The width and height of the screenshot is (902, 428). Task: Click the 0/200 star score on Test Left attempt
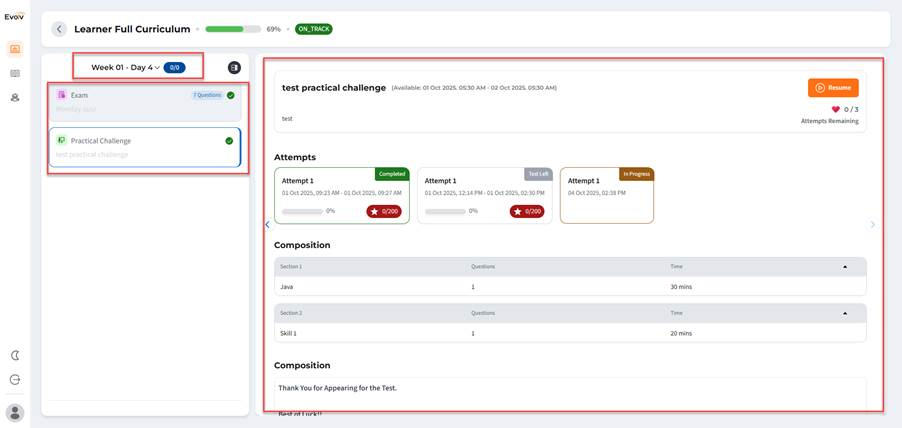pos(527,212)
